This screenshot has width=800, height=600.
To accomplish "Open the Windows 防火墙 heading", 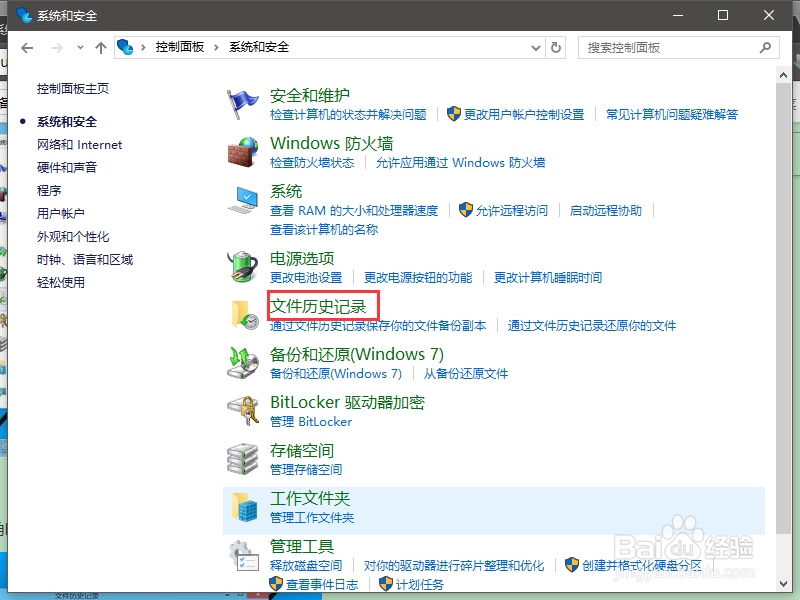I will click(x=332, y=143).
